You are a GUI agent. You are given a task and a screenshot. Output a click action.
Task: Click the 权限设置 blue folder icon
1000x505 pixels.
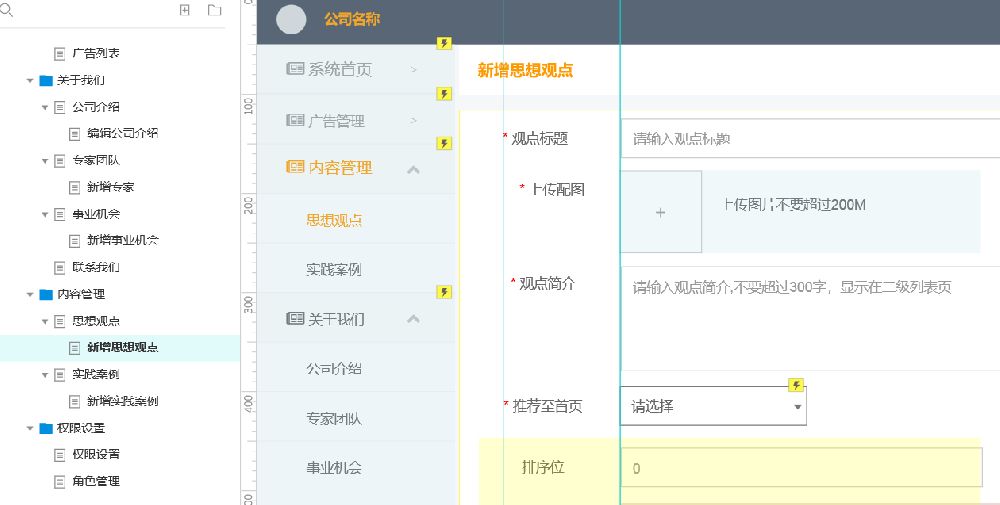click(46, 428)
